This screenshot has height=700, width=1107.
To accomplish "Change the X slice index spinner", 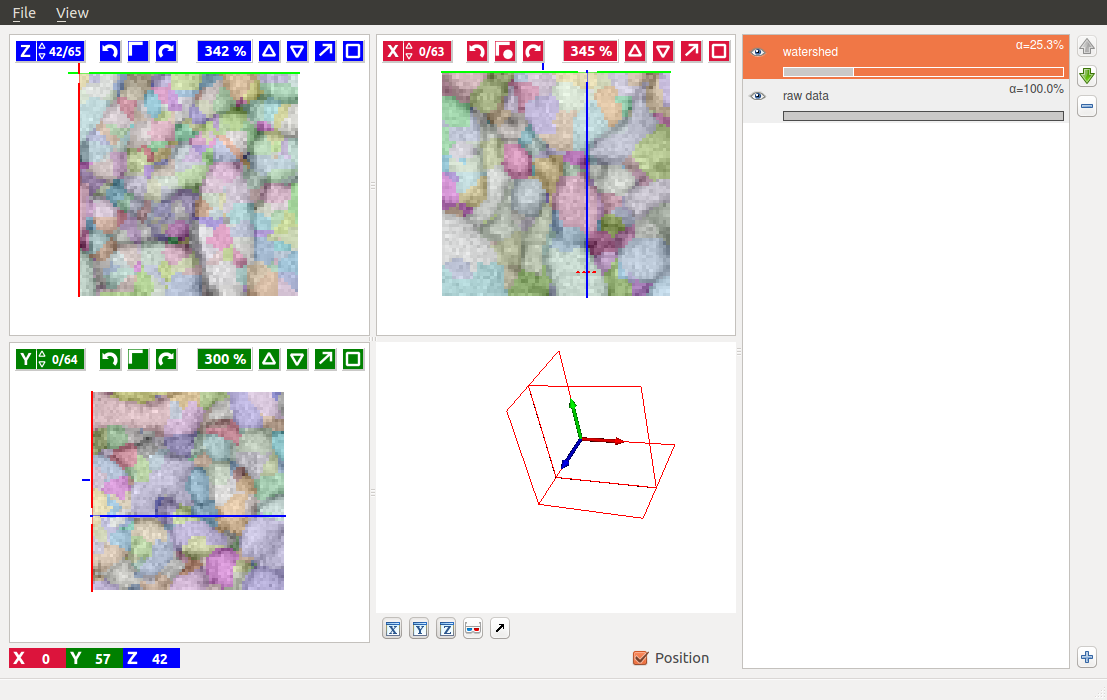I will [x=408, y=51].
